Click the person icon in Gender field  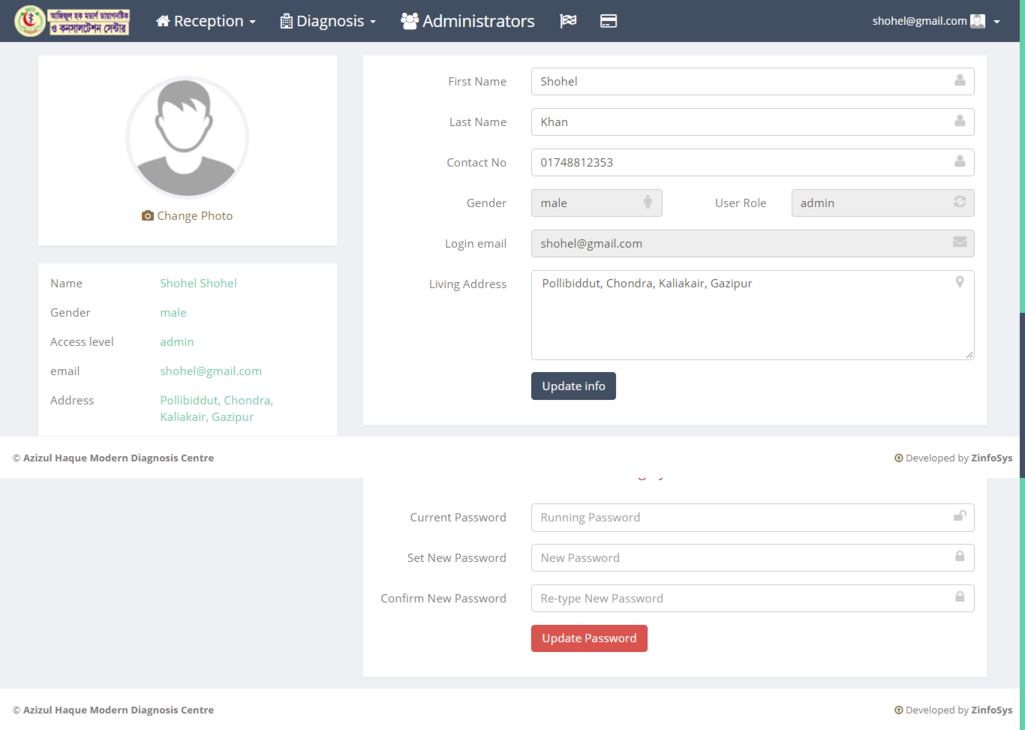click(647, 202)
